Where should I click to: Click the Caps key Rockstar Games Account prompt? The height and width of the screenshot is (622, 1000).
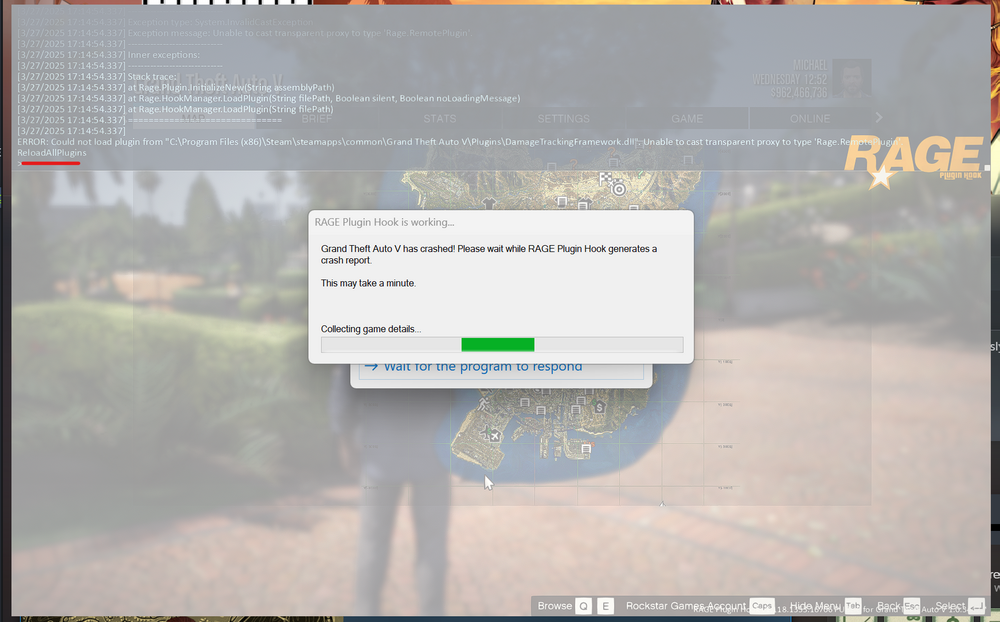[x=762, y=605]
